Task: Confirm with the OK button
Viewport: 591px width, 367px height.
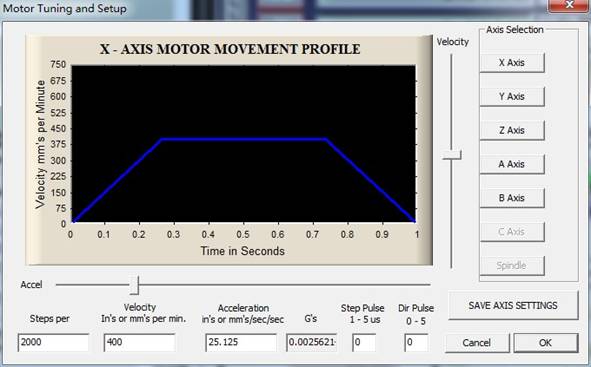Action: click(545, 343)
